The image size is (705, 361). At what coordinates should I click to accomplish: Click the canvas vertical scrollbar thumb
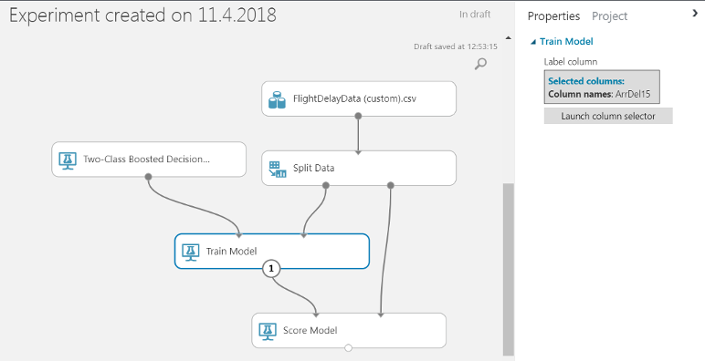coord(508,269)
